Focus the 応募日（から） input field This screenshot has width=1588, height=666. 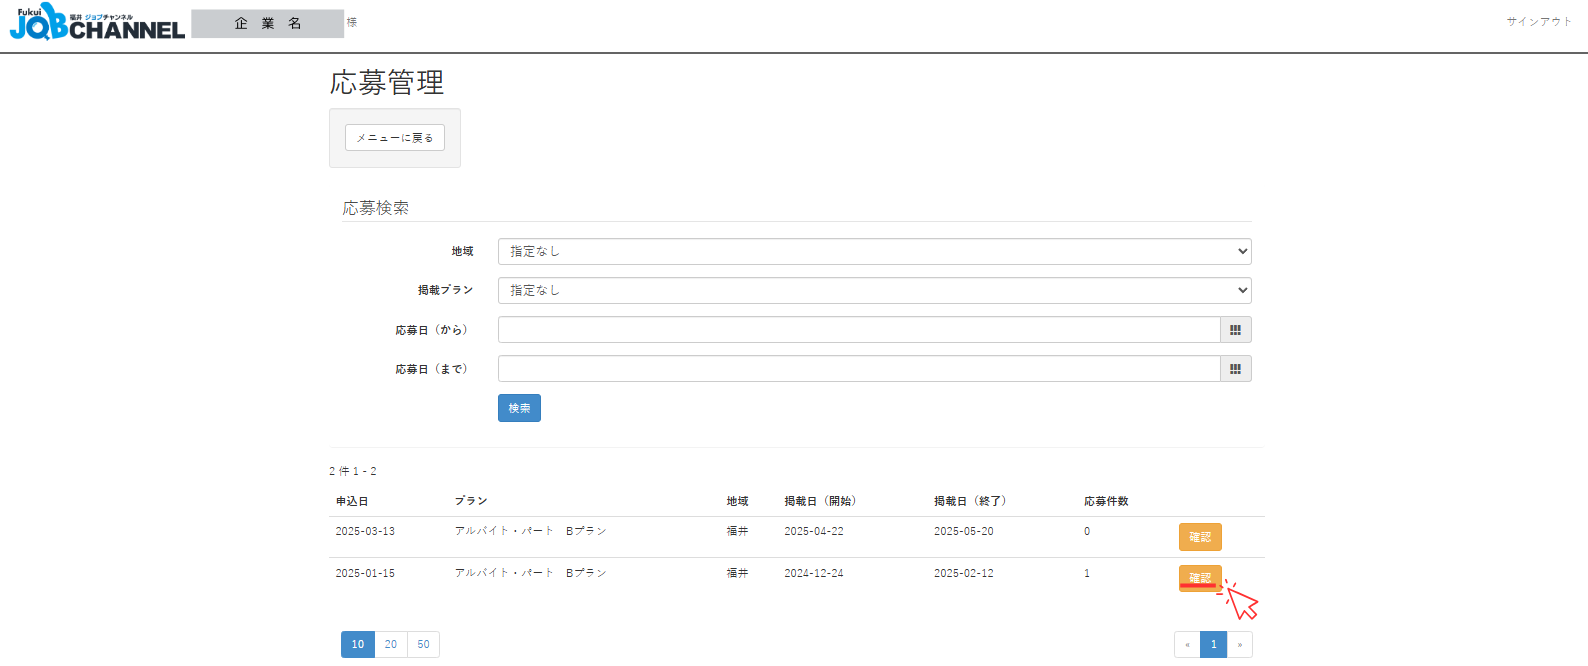pyautogui.click(x=859, y=330)
